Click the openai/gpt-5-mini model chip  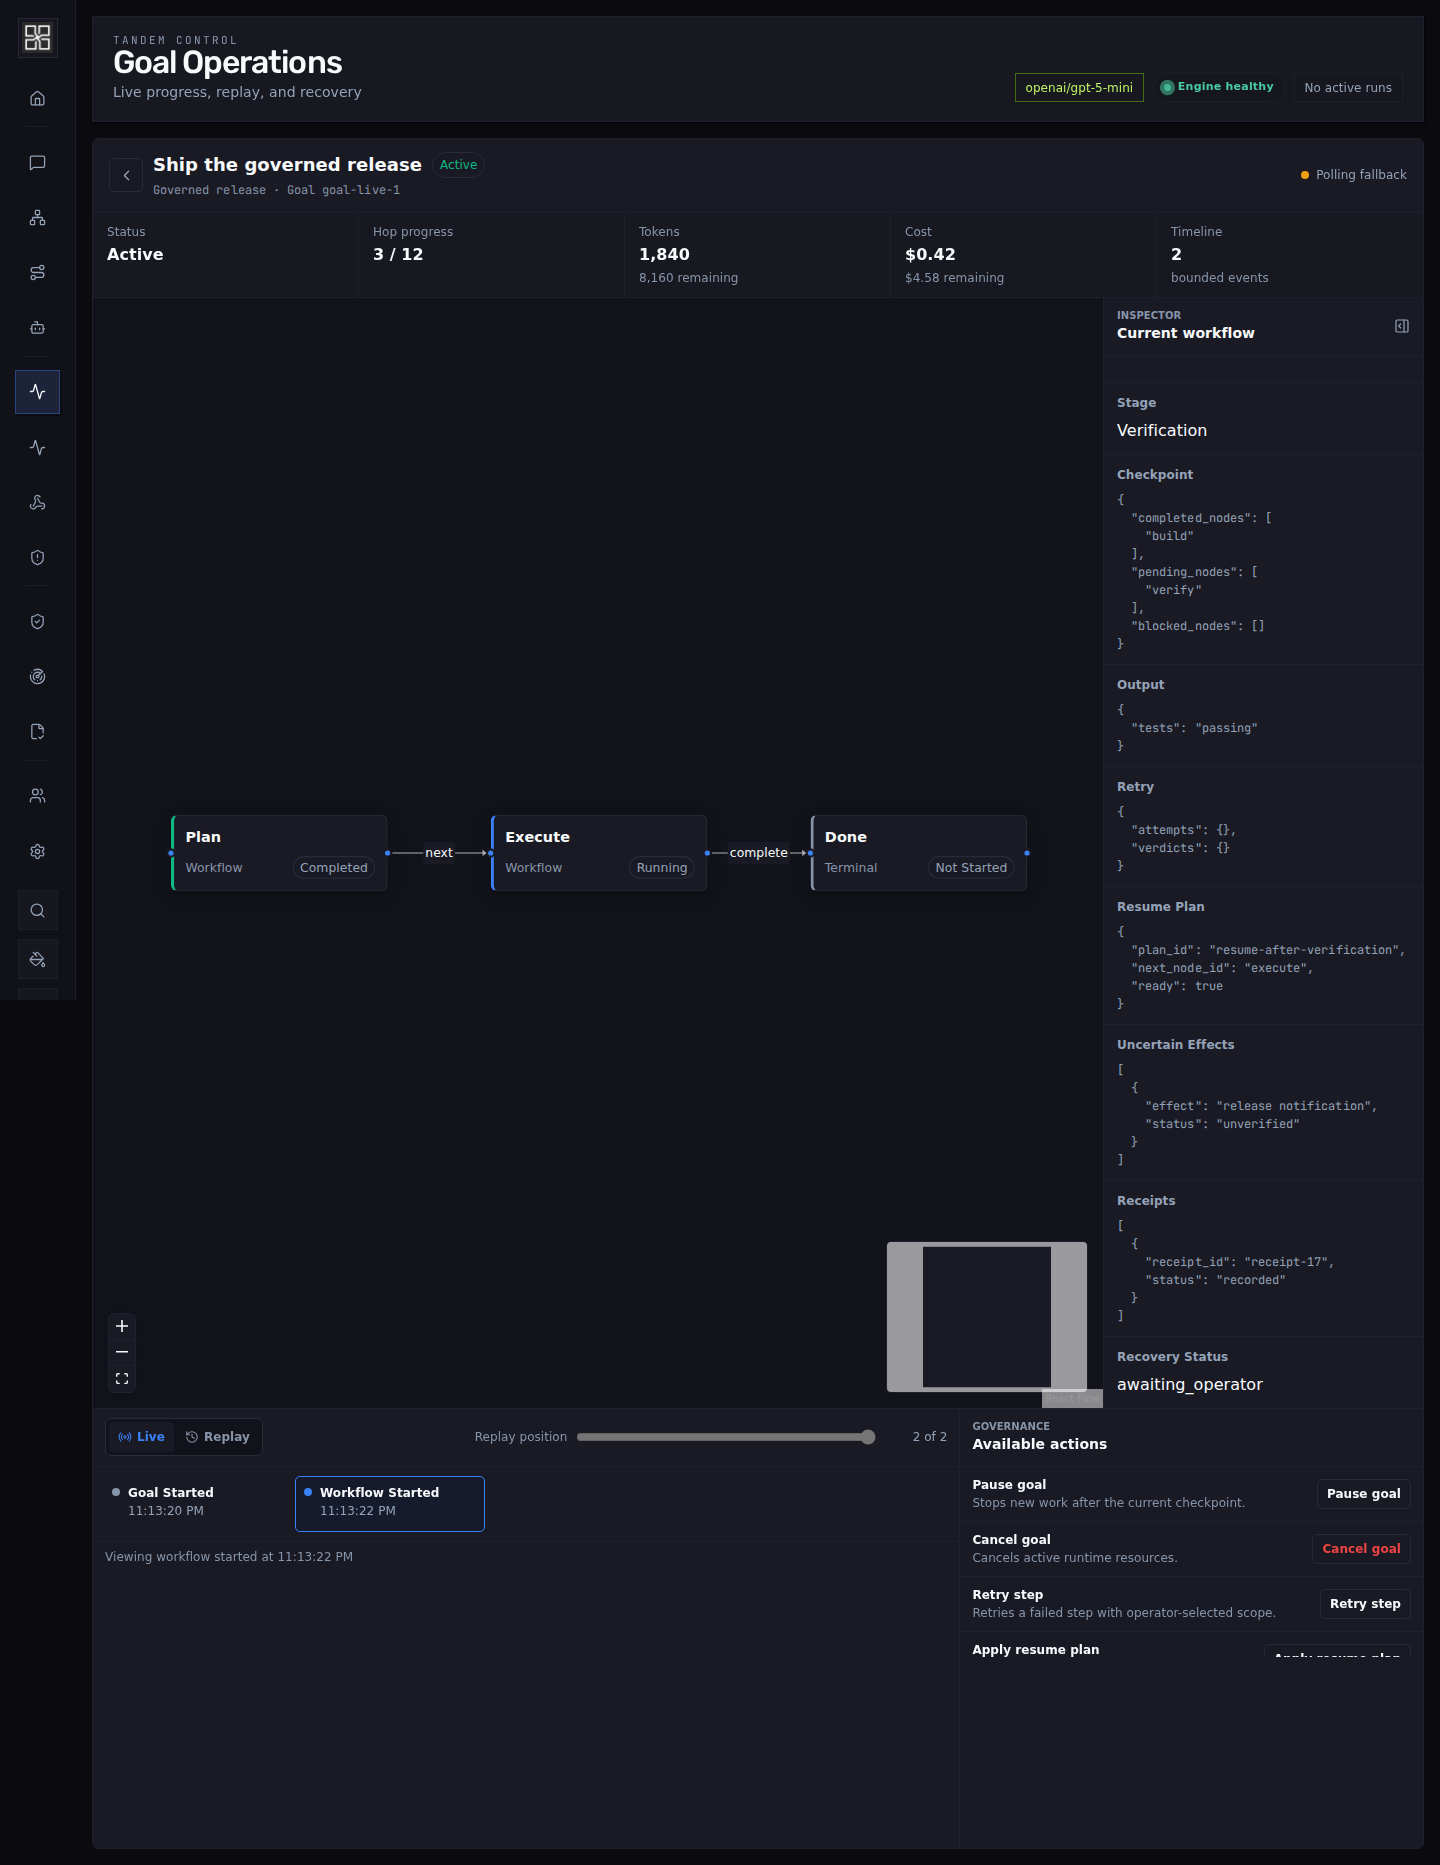[1079, 88]
